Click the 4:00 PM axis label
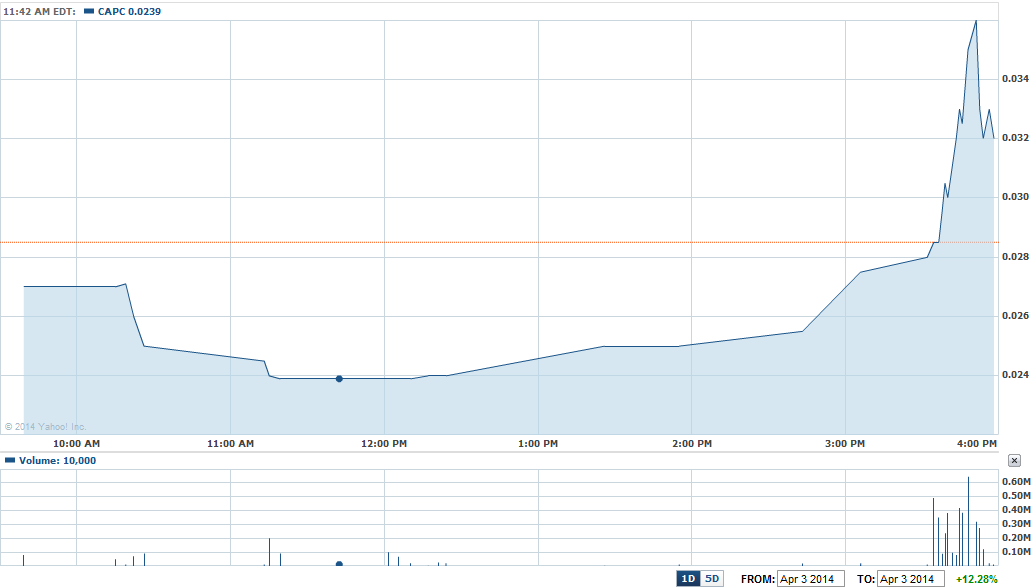 (977, 444)
